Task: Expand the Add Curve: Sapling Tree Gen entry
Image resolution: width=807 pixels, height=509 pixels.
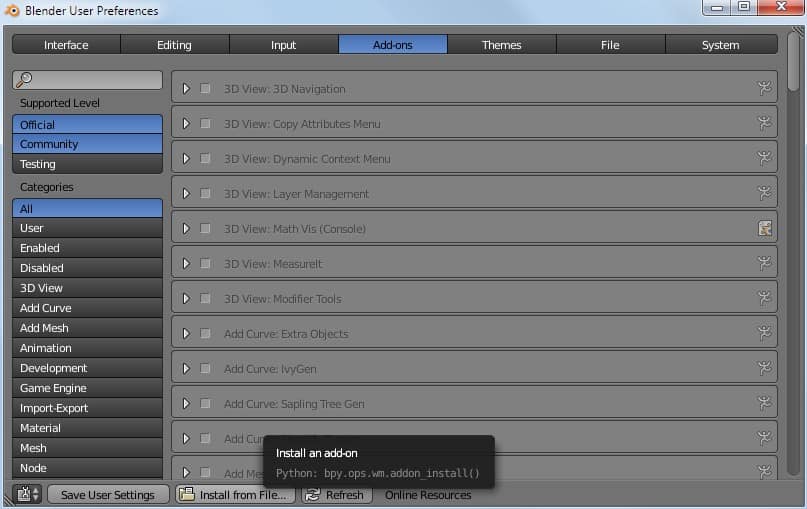Action: (x=186, y=404)
